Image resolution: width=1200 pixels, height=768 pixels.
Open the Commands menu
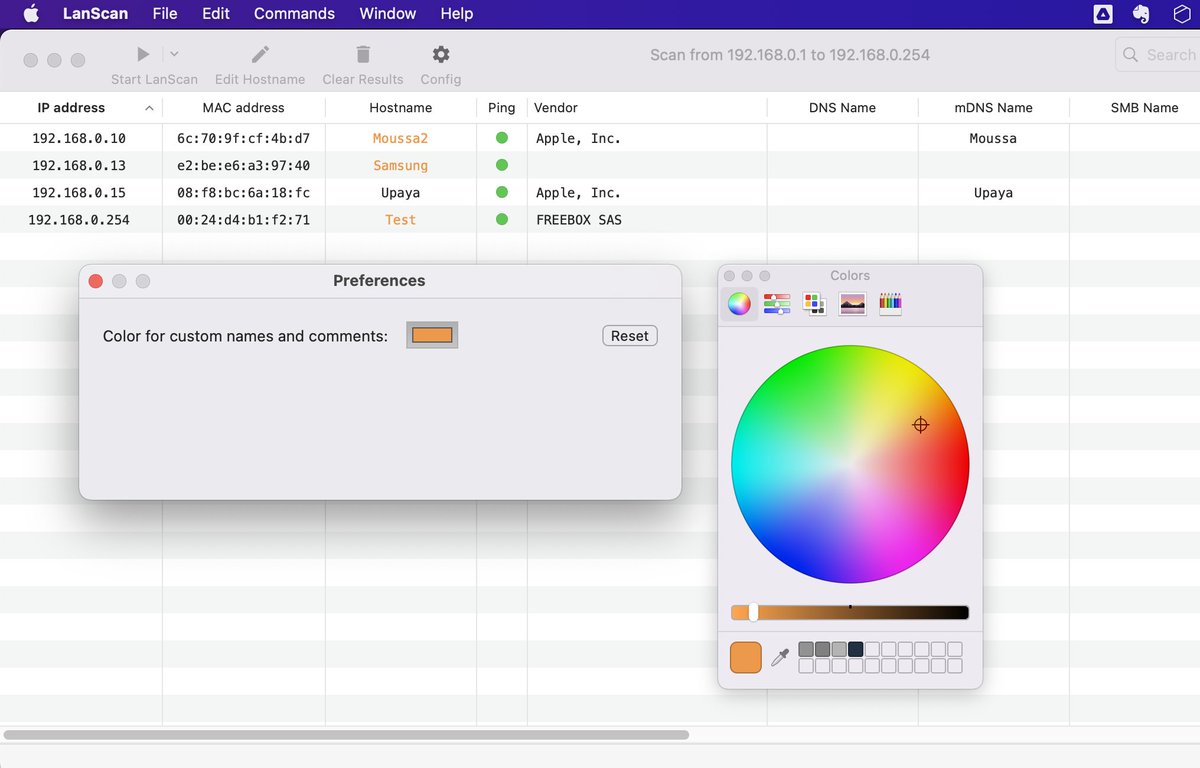tap(294, 13)
